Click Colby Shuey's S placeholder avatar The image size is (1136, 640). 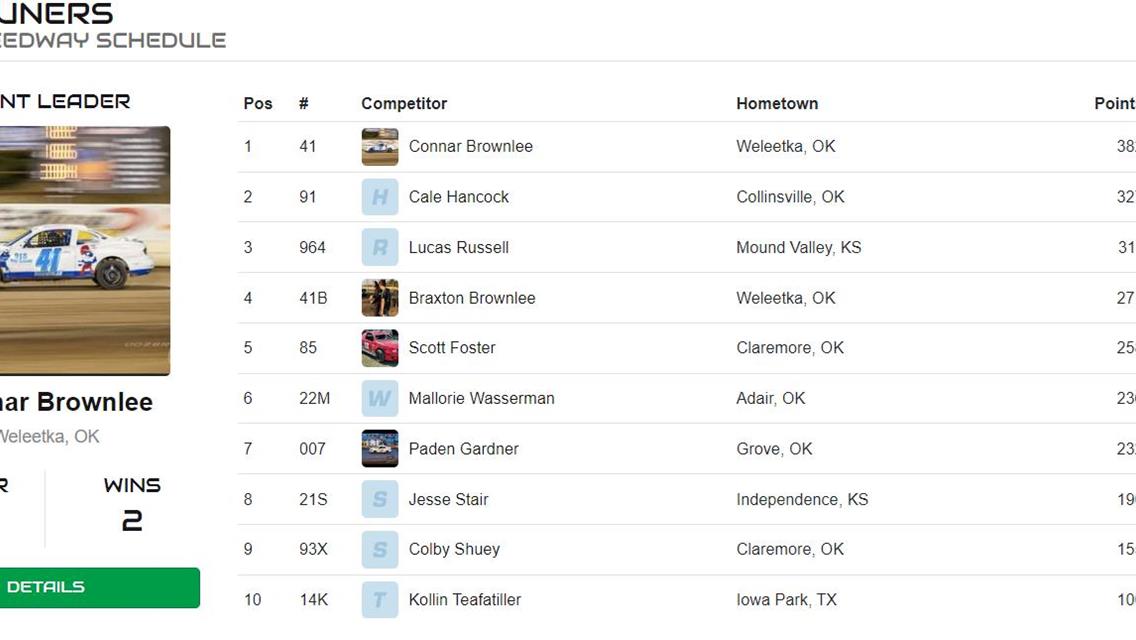pyautogui.click(x=380, y=549)
